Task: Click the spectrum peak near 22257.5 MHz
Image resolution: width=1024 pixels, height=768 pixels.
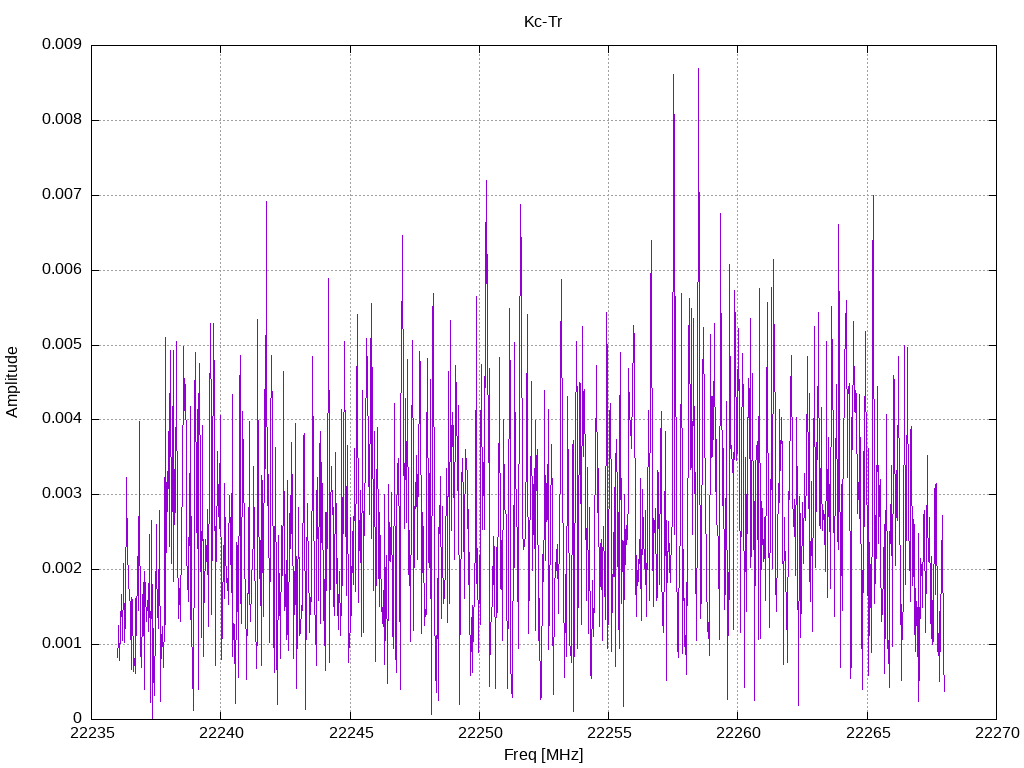Action: pyautogui.click(x=673, y=76)
